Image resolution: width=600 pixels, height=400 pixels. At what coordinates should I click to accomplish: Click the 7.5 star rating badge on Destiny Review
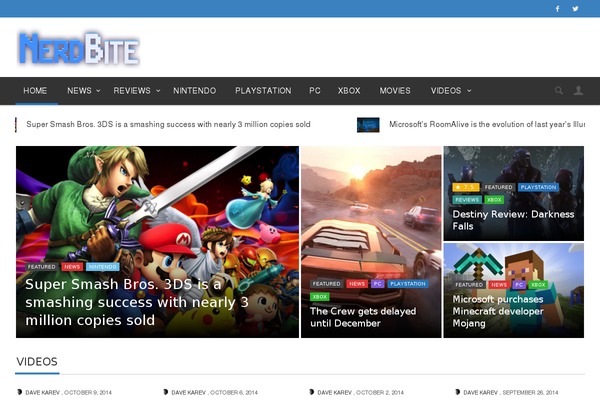[x=466, y=187]
